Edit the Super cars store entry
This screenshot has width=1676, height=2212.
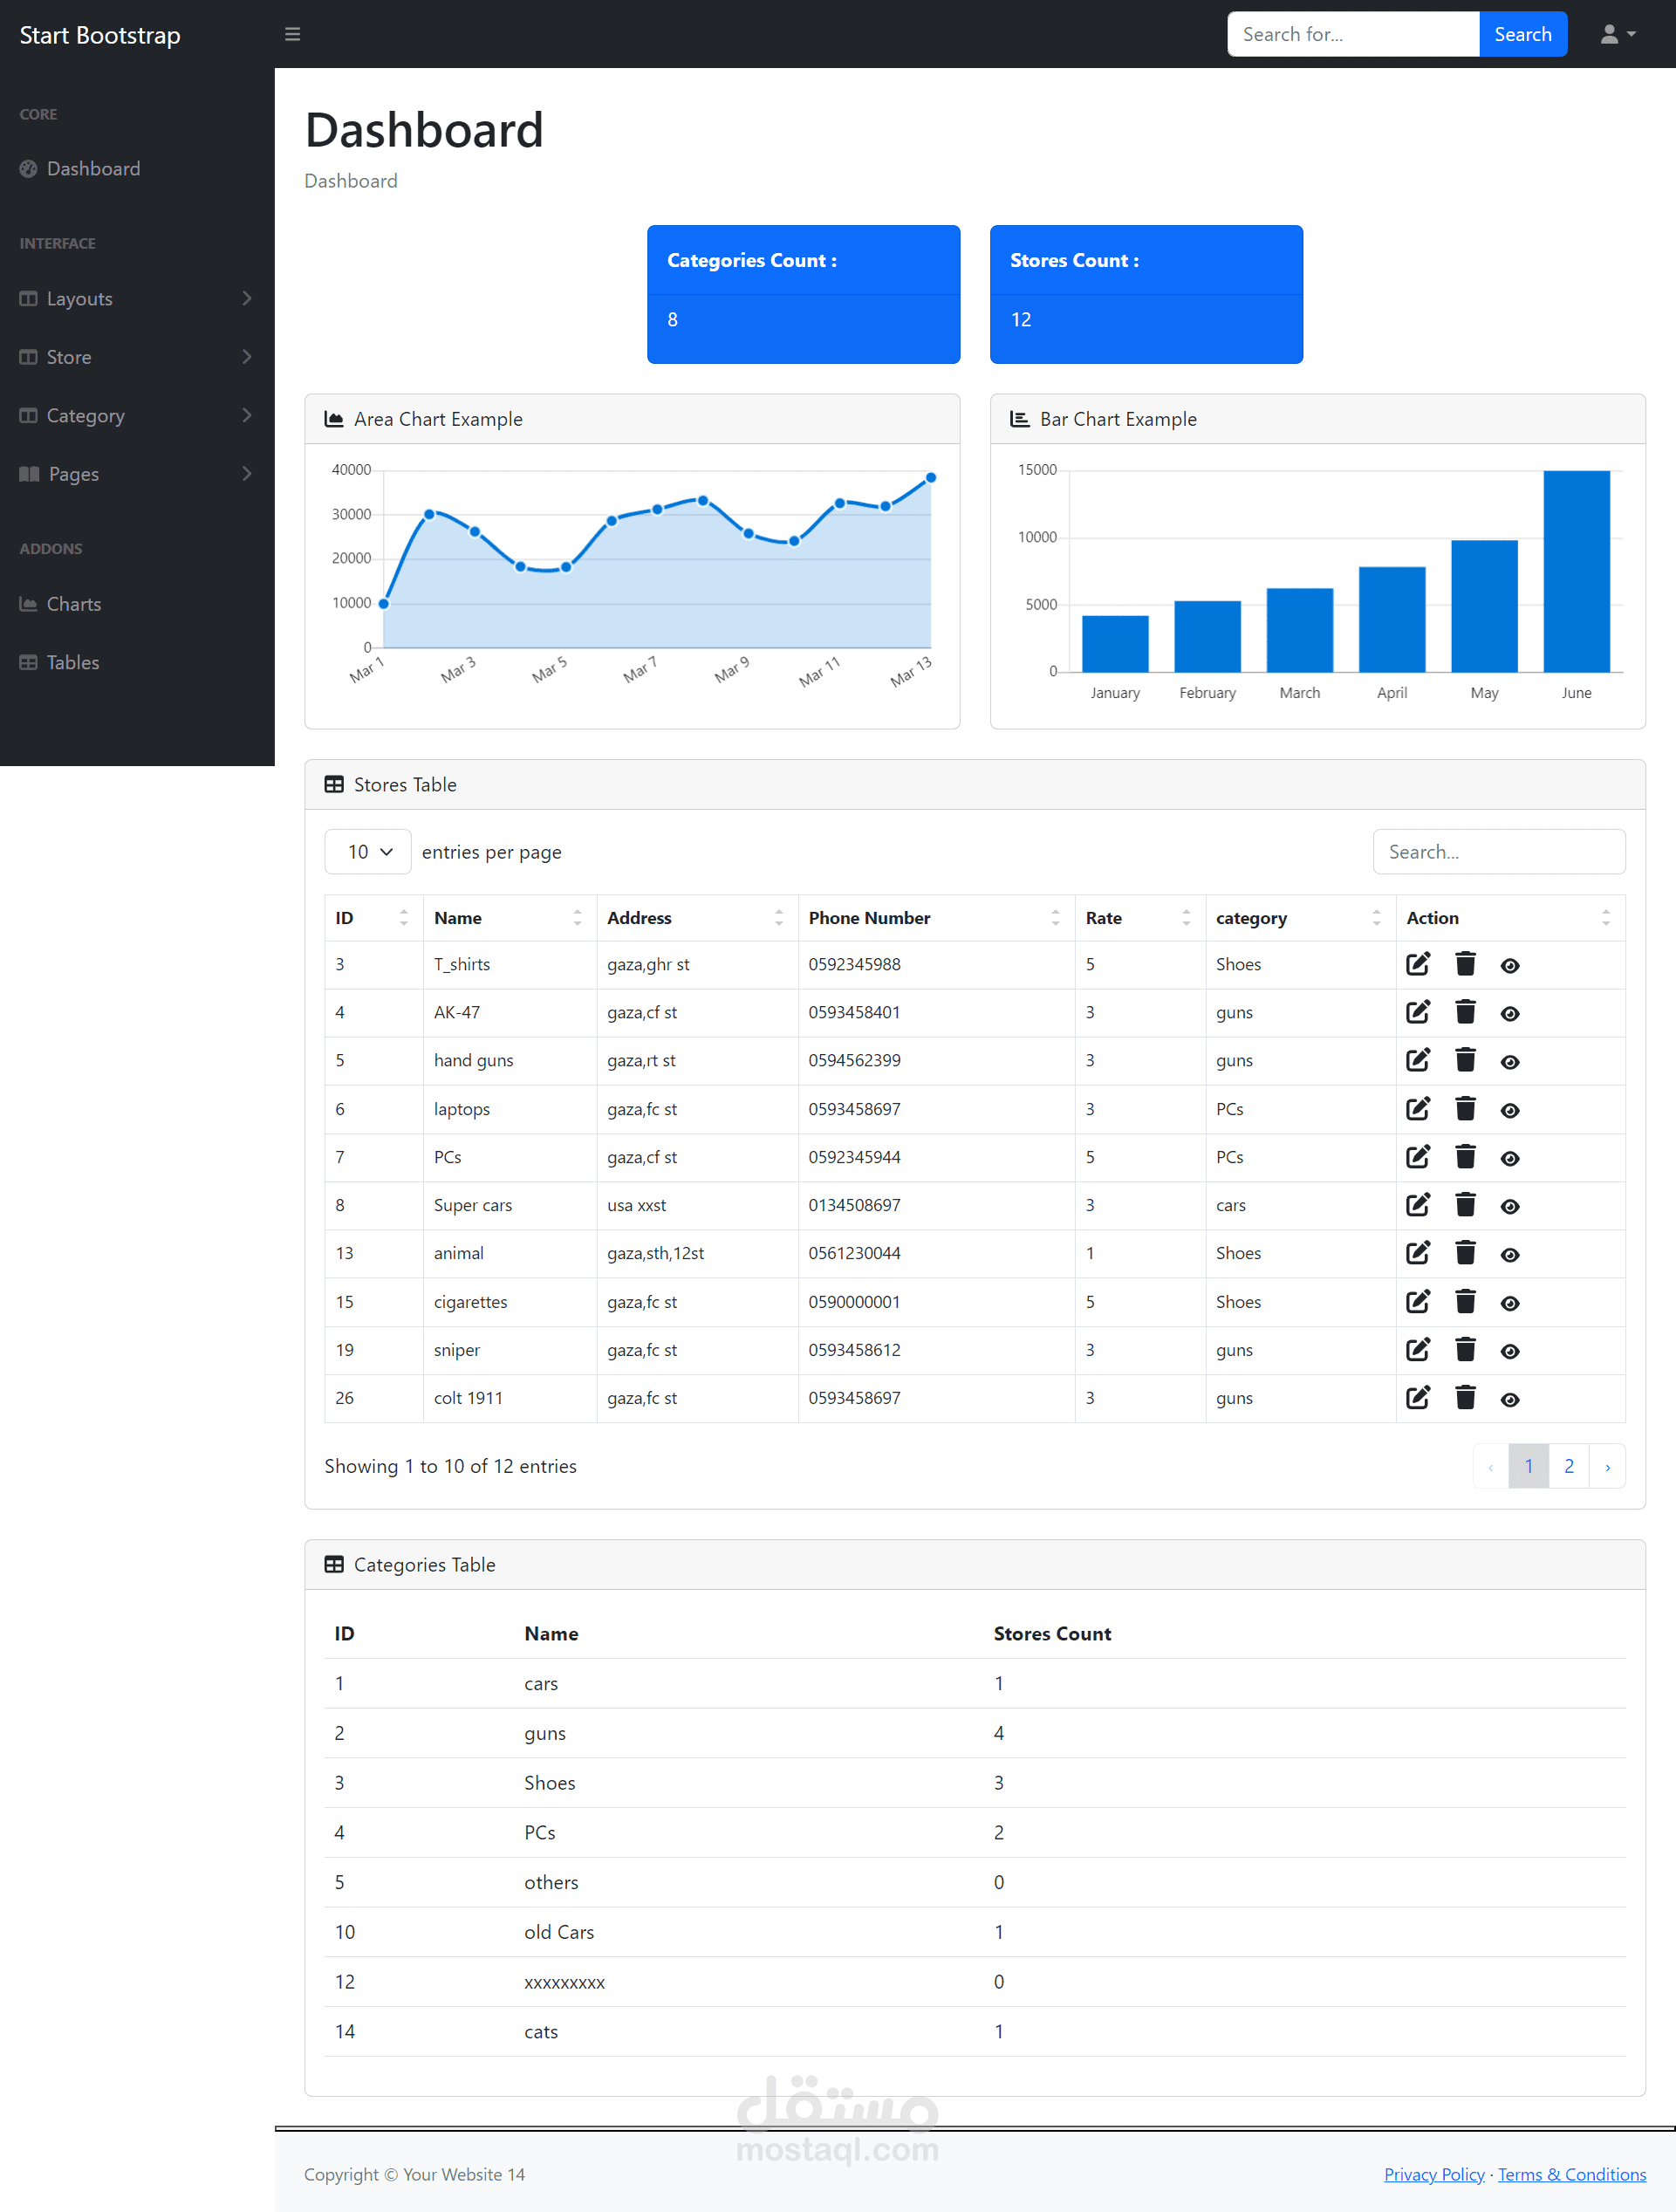pos(1417,1205)
